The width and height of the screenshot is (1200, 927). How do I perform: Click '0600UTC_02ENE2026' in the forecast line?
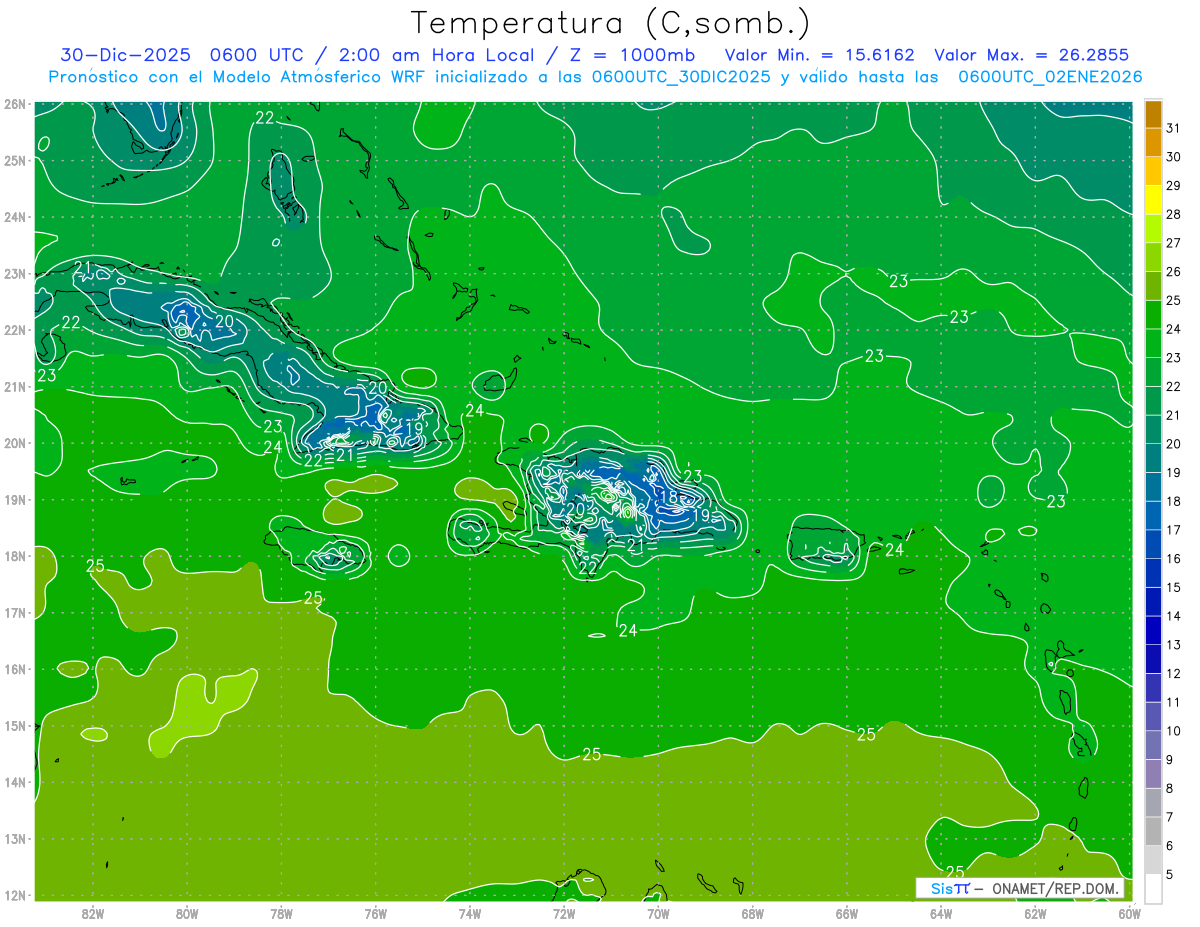(1050, 76)
